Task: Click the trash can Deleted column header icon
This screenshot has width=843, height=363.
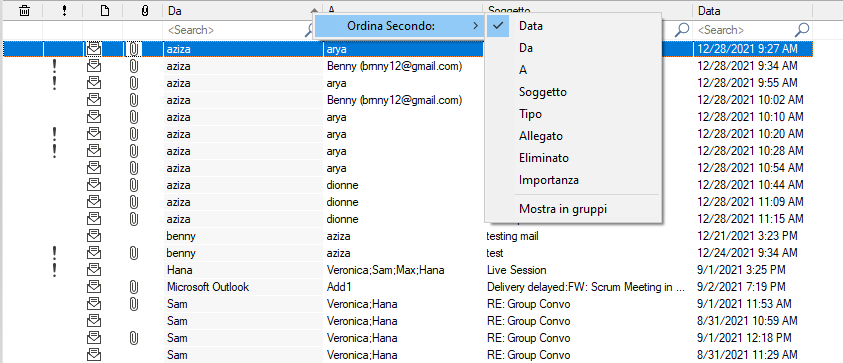Action: [x=24, y=10]
